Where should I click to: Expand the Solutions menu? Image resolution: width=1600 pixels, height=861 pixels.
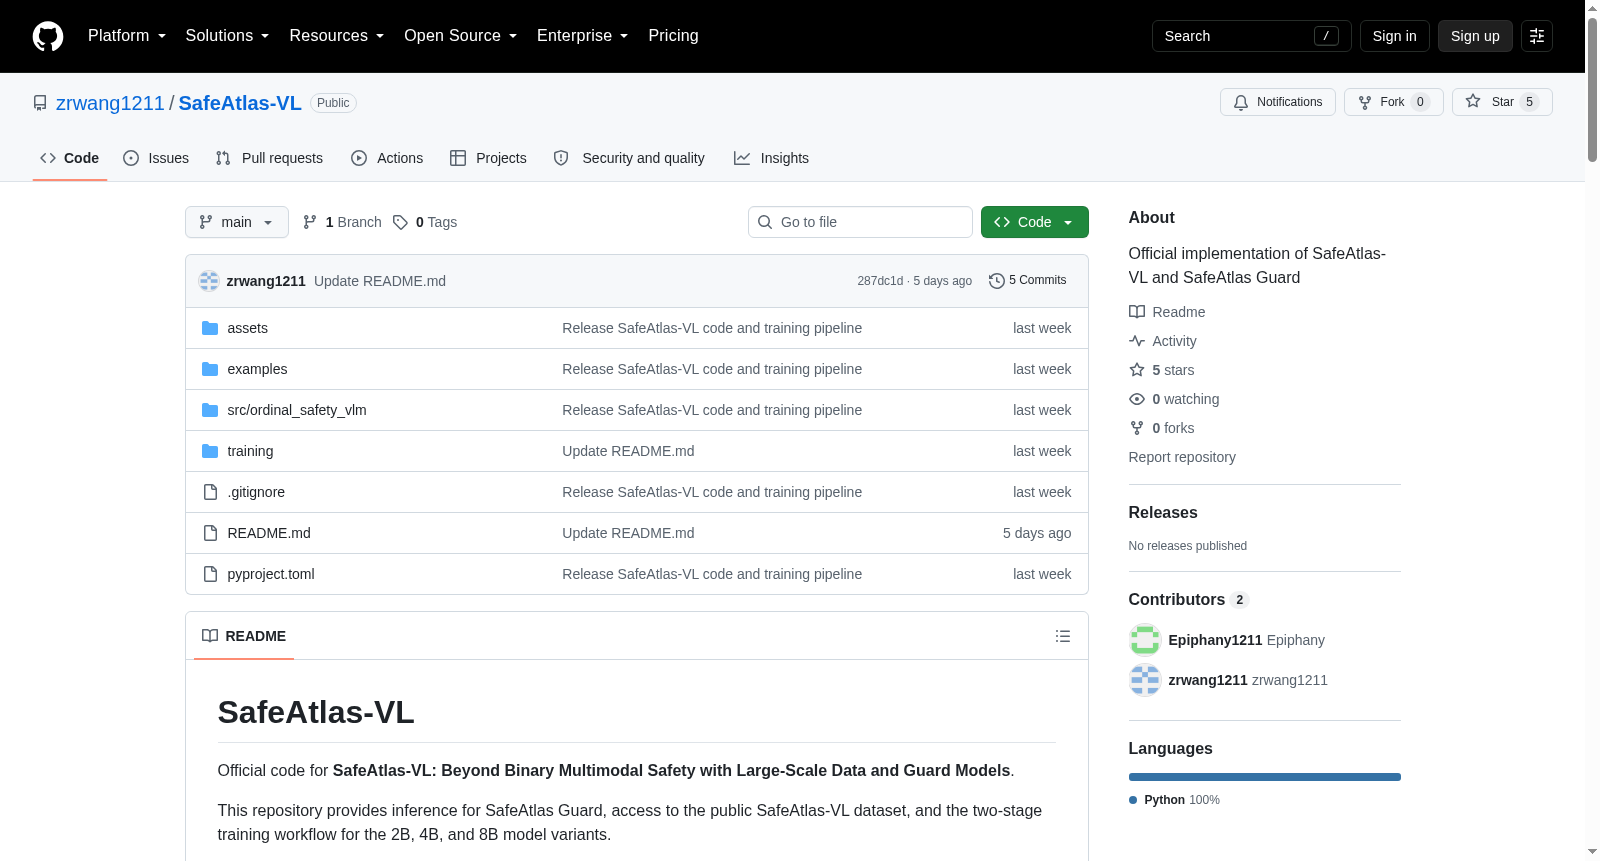tap(227, 36)
